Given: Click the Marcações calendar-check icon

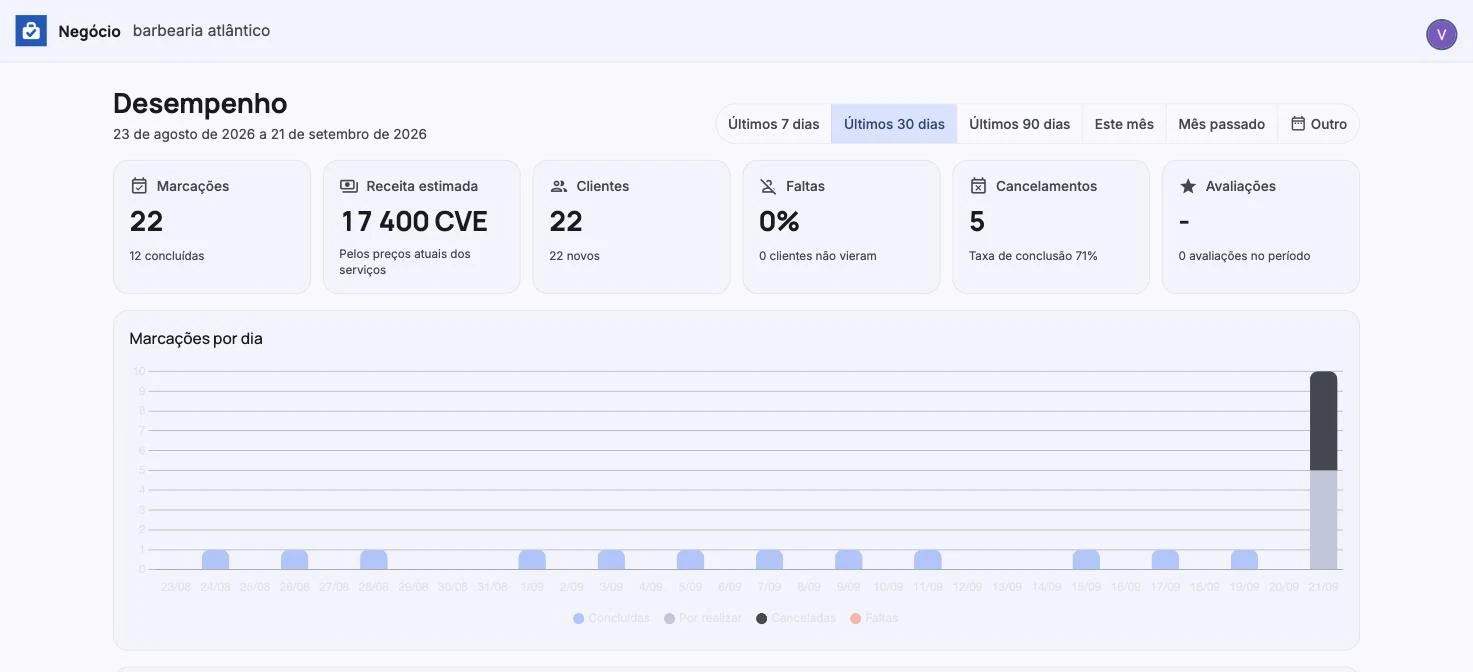Looking at the screenshot, I should pos(139,186).
